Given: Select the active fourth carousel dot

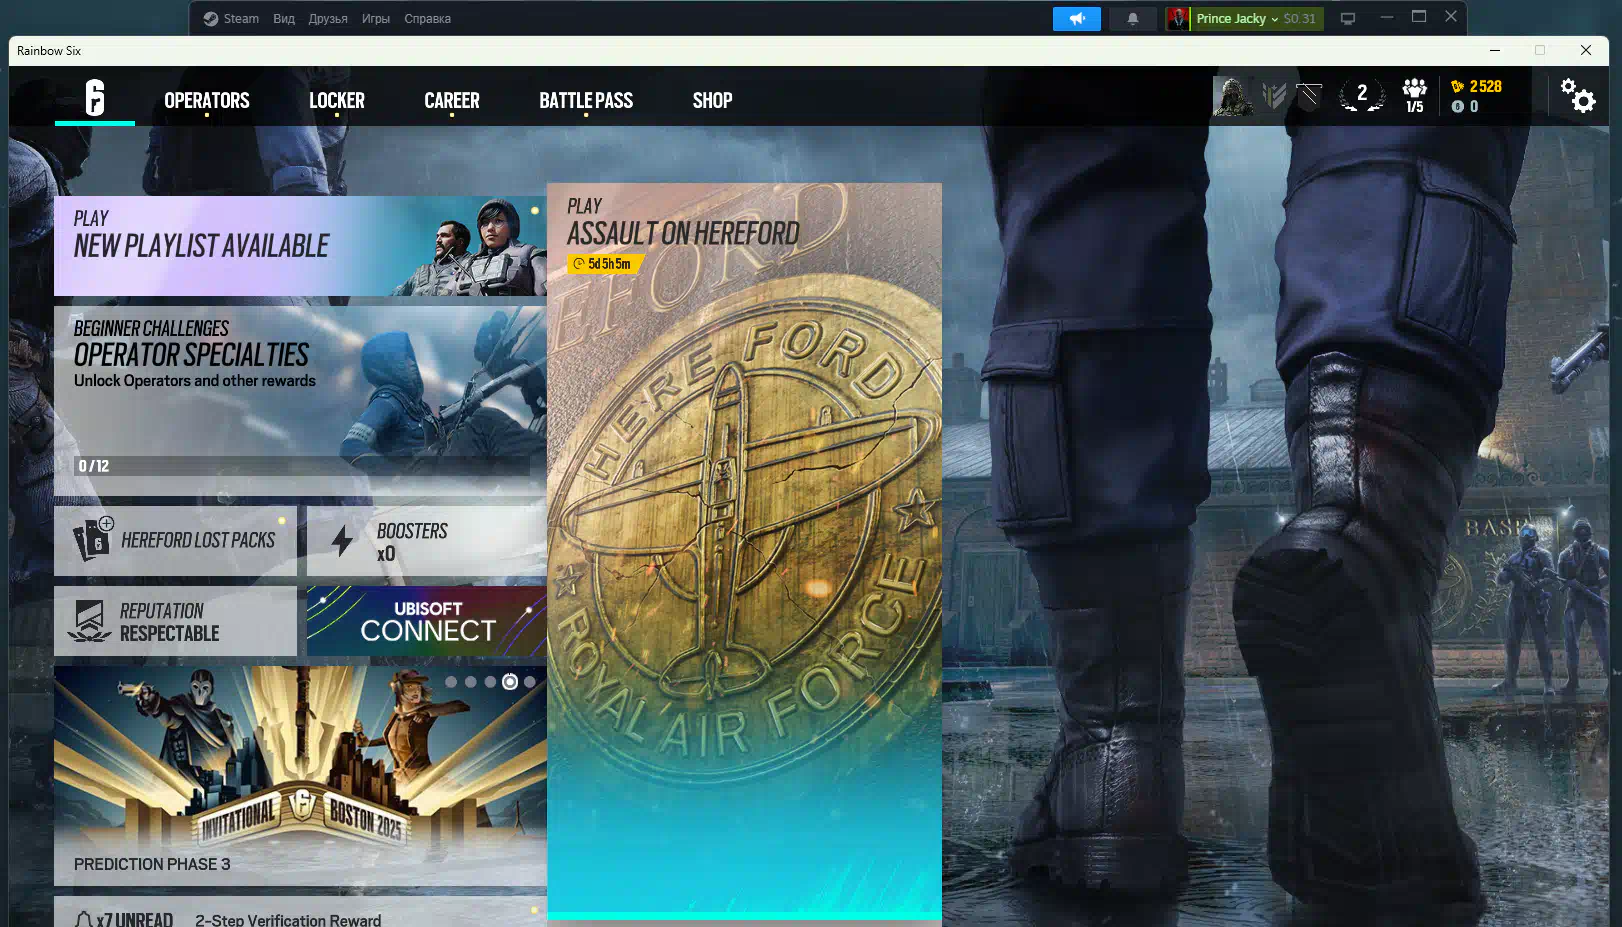Looking at the screenshot, I should (x=510, y=682).
